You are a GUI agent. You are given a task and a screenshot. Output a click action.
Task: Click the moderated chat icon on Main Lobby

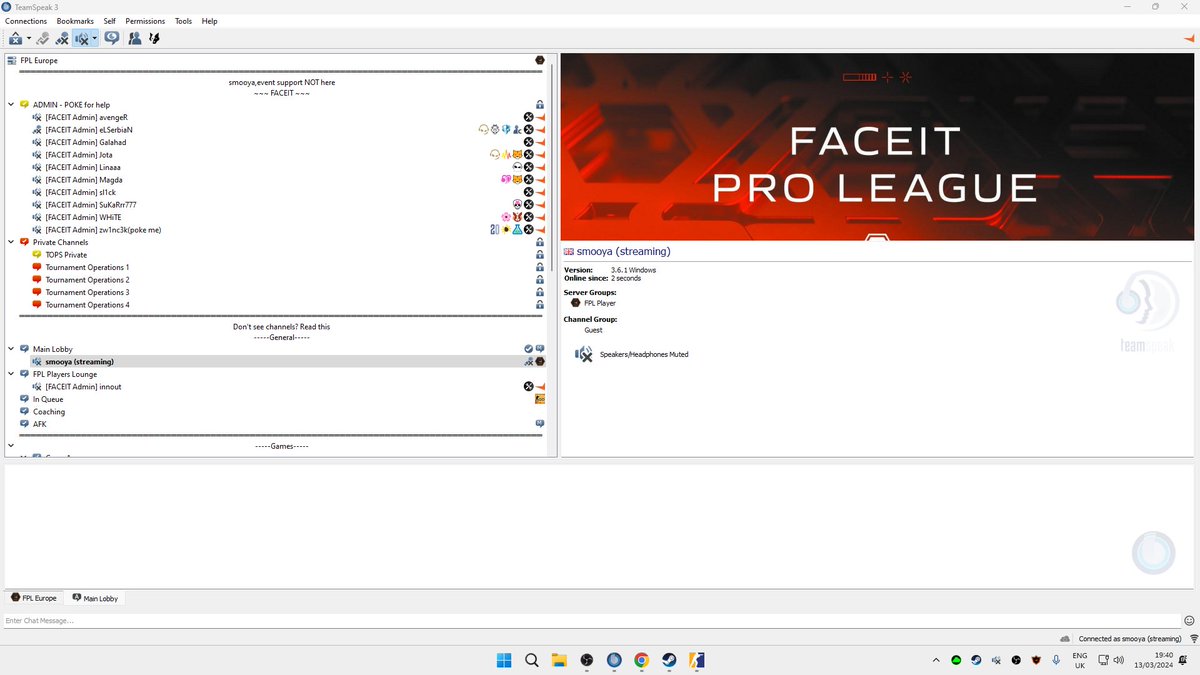[540, 349]
